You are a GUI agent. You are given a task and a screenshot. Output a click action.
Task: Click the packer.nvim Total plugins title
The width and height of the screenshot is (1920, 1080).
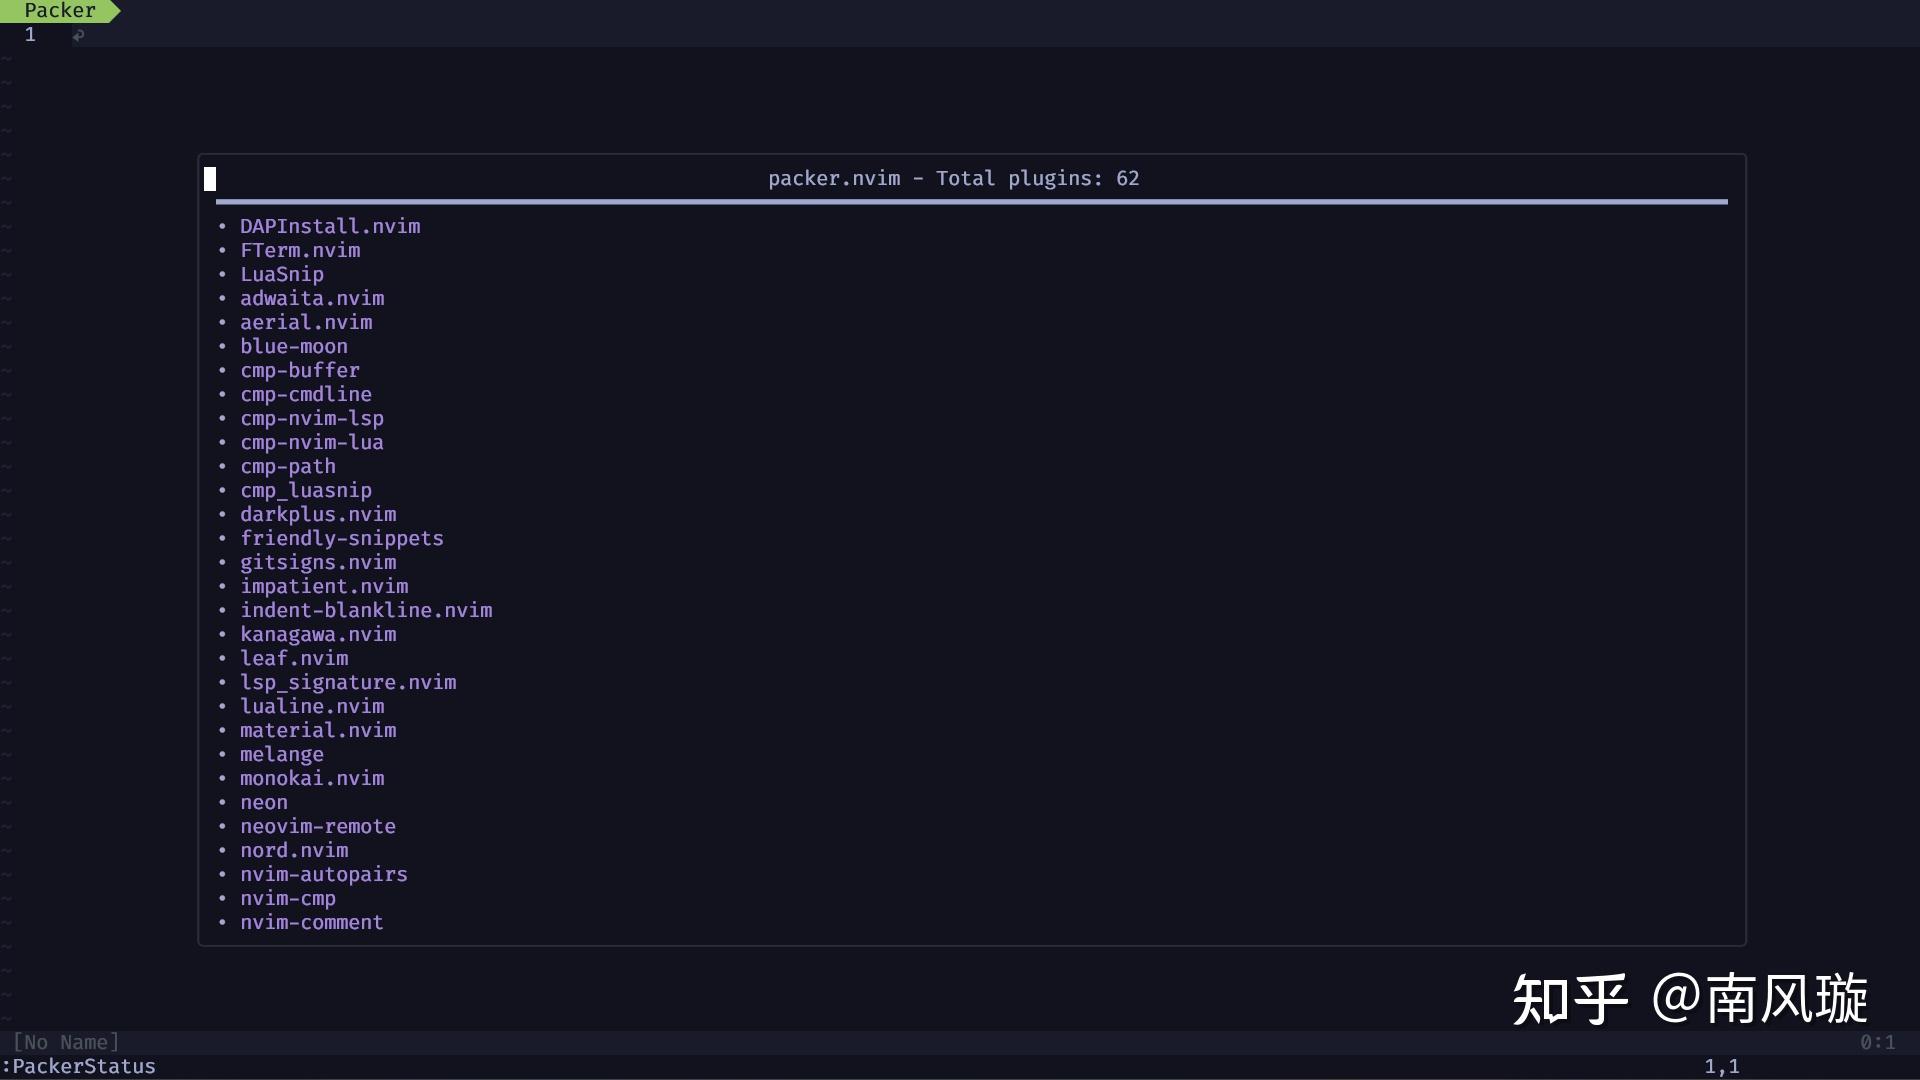(953, 178)
